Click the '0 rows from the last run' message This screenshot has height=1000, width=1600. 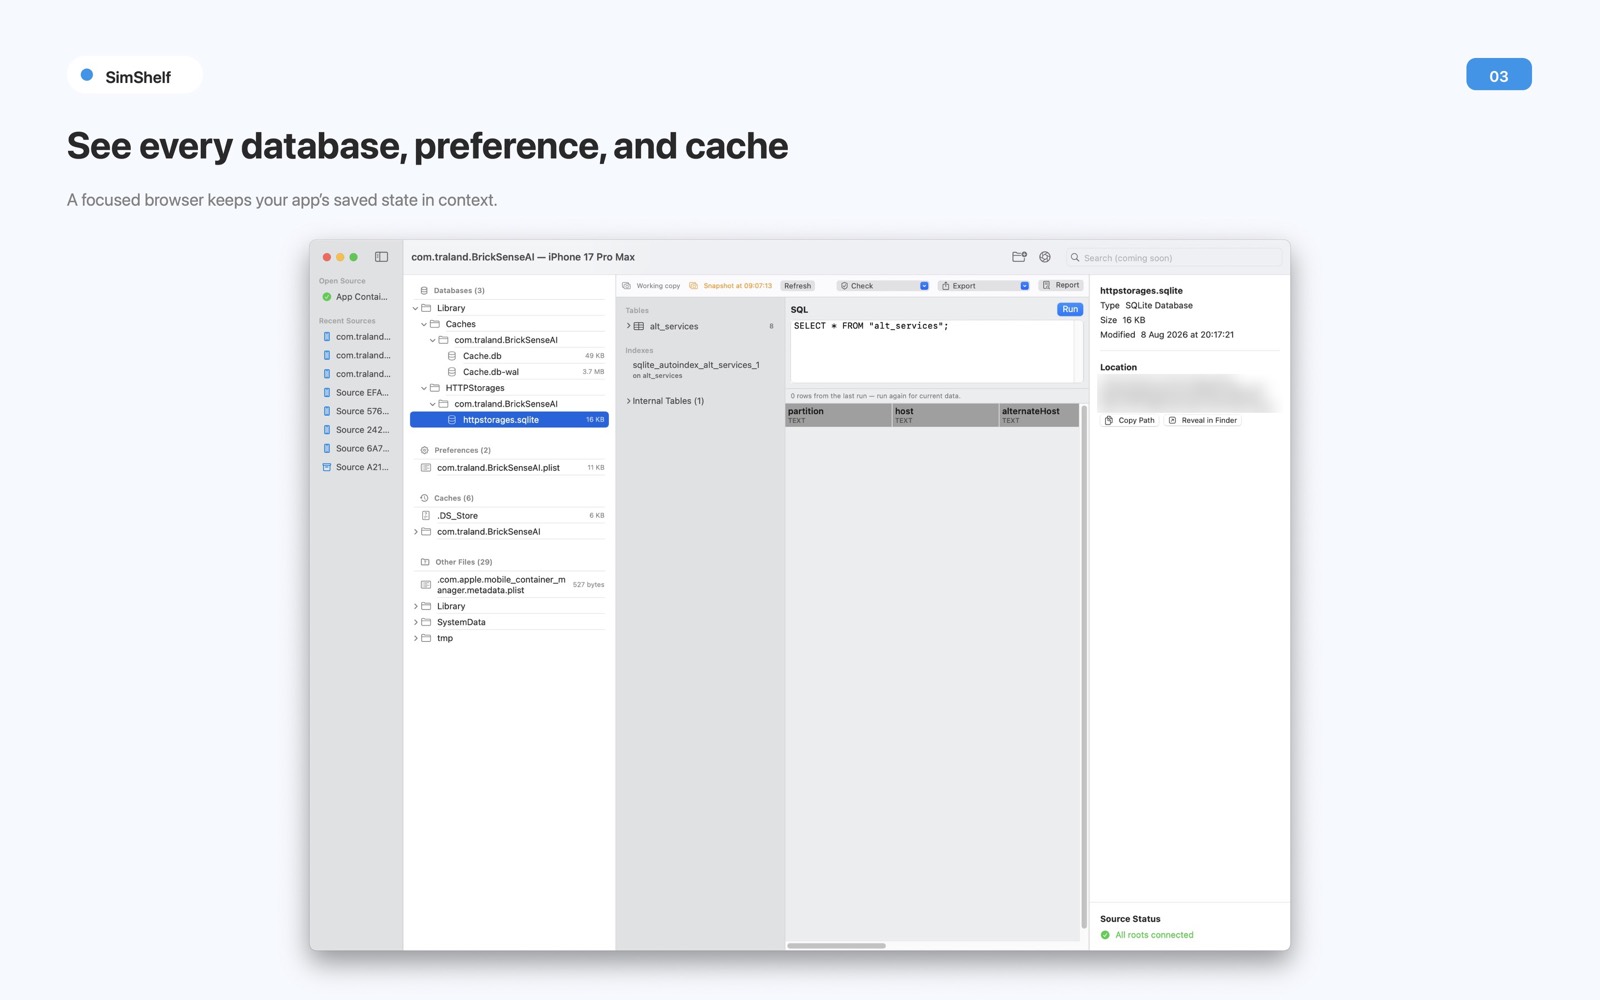[x=875, y=396]
